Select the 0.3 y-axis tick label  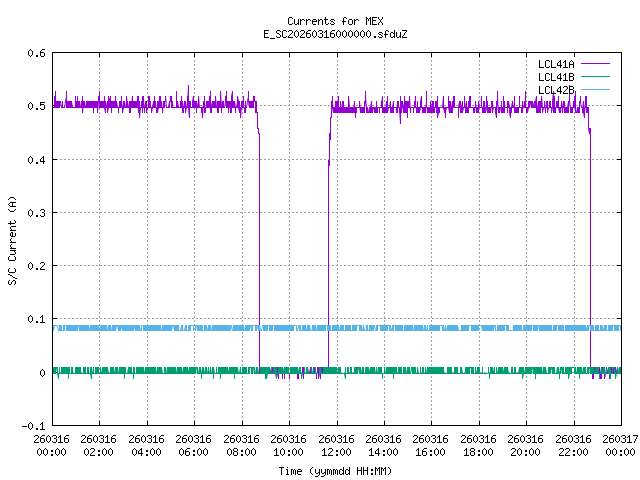click(x=35, y=213)
